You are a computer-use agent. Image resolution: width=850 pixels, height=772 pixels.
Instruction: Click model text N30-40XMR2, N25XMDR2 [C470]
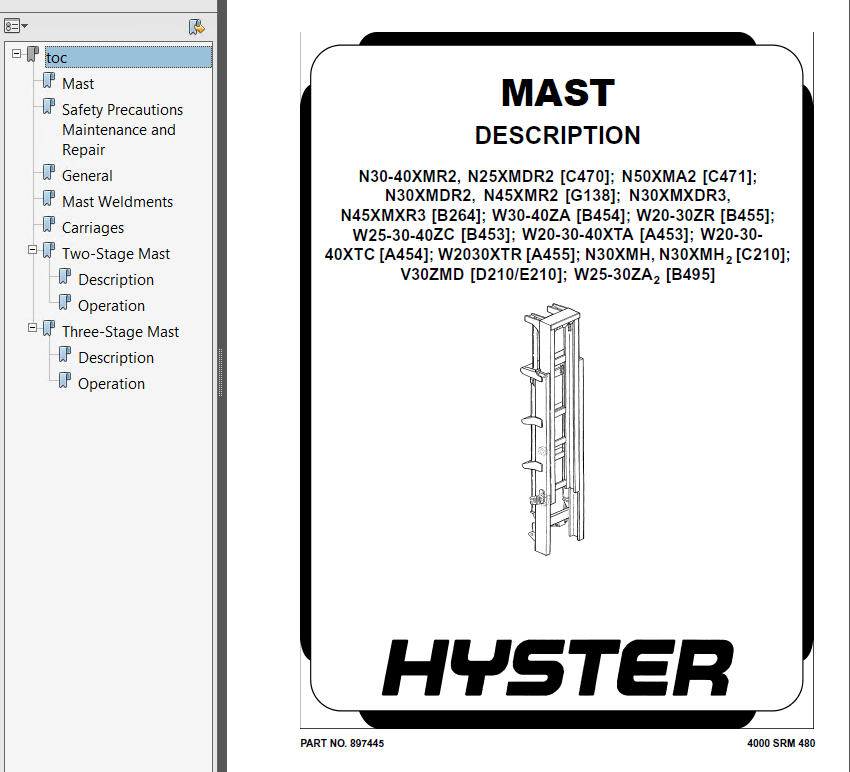(486, 176)
